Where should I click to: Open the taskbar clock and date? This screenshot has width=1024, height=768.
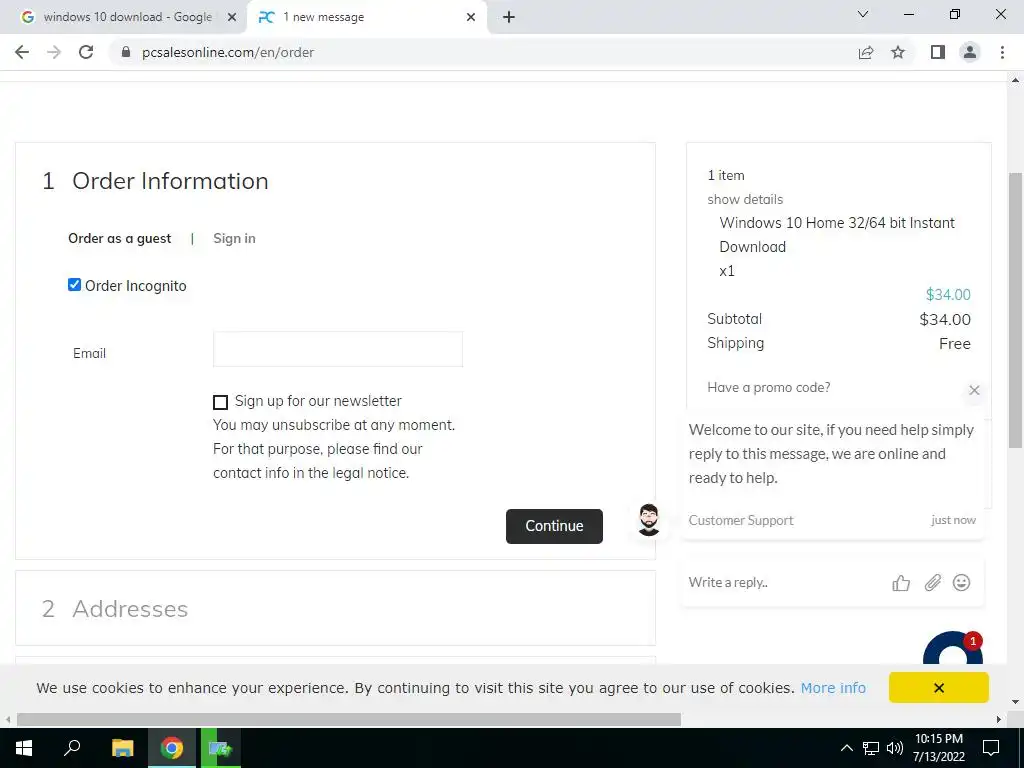(x=938, y=748)
